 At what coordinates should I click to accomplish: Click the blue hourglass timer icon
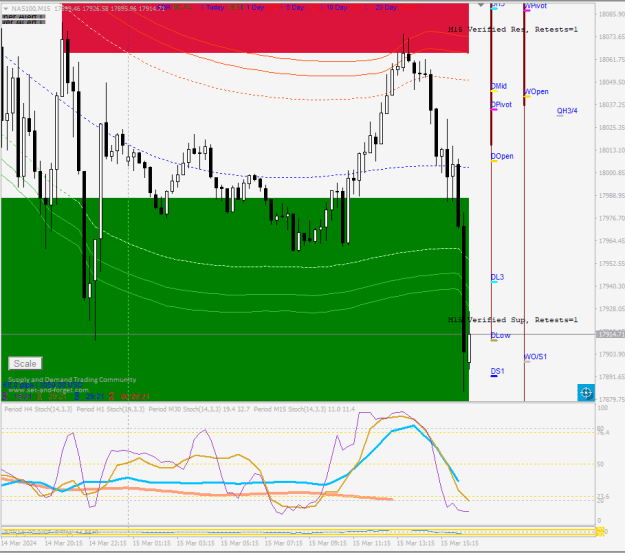tap(77, 396)
